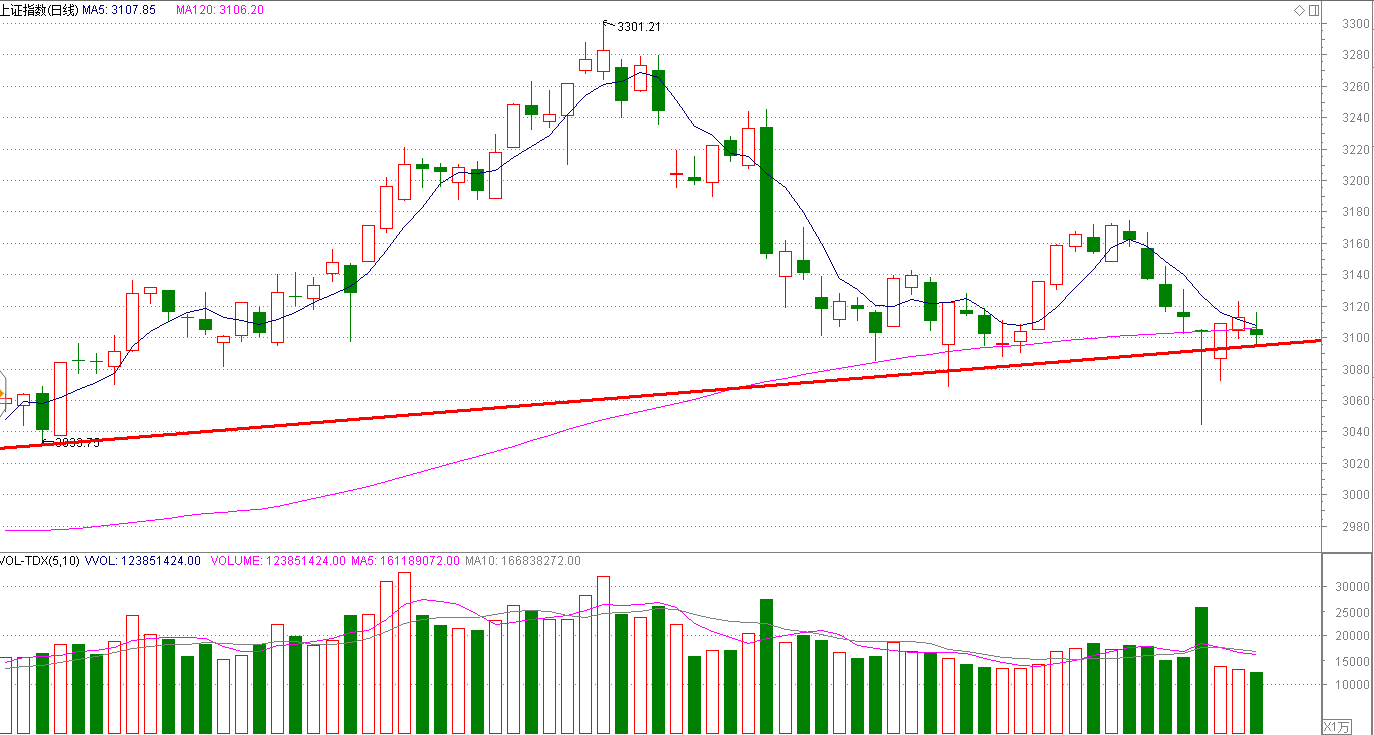Image resolution: width=1374 pixels, height=735 pixels.
Task: Click the X1万 volume unit box
Action: [x=1337, y=726]
